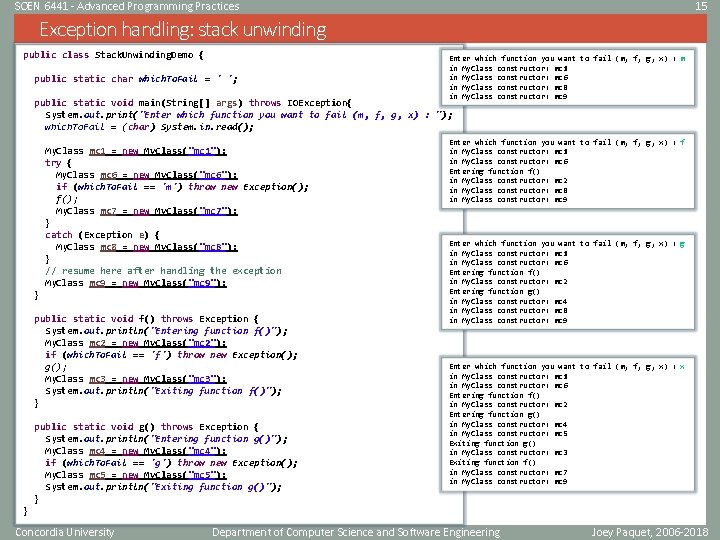
Task: Click the second output box's prompt line ending in 'f'
Action: pos(568,142)
